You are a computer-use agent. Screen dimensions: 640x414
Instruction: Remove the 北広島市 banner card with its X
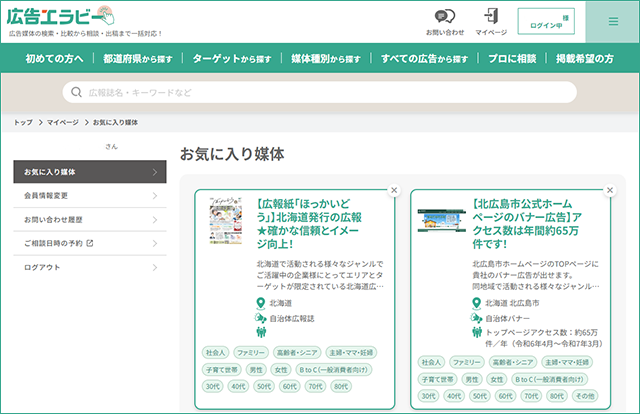point(610,190)
